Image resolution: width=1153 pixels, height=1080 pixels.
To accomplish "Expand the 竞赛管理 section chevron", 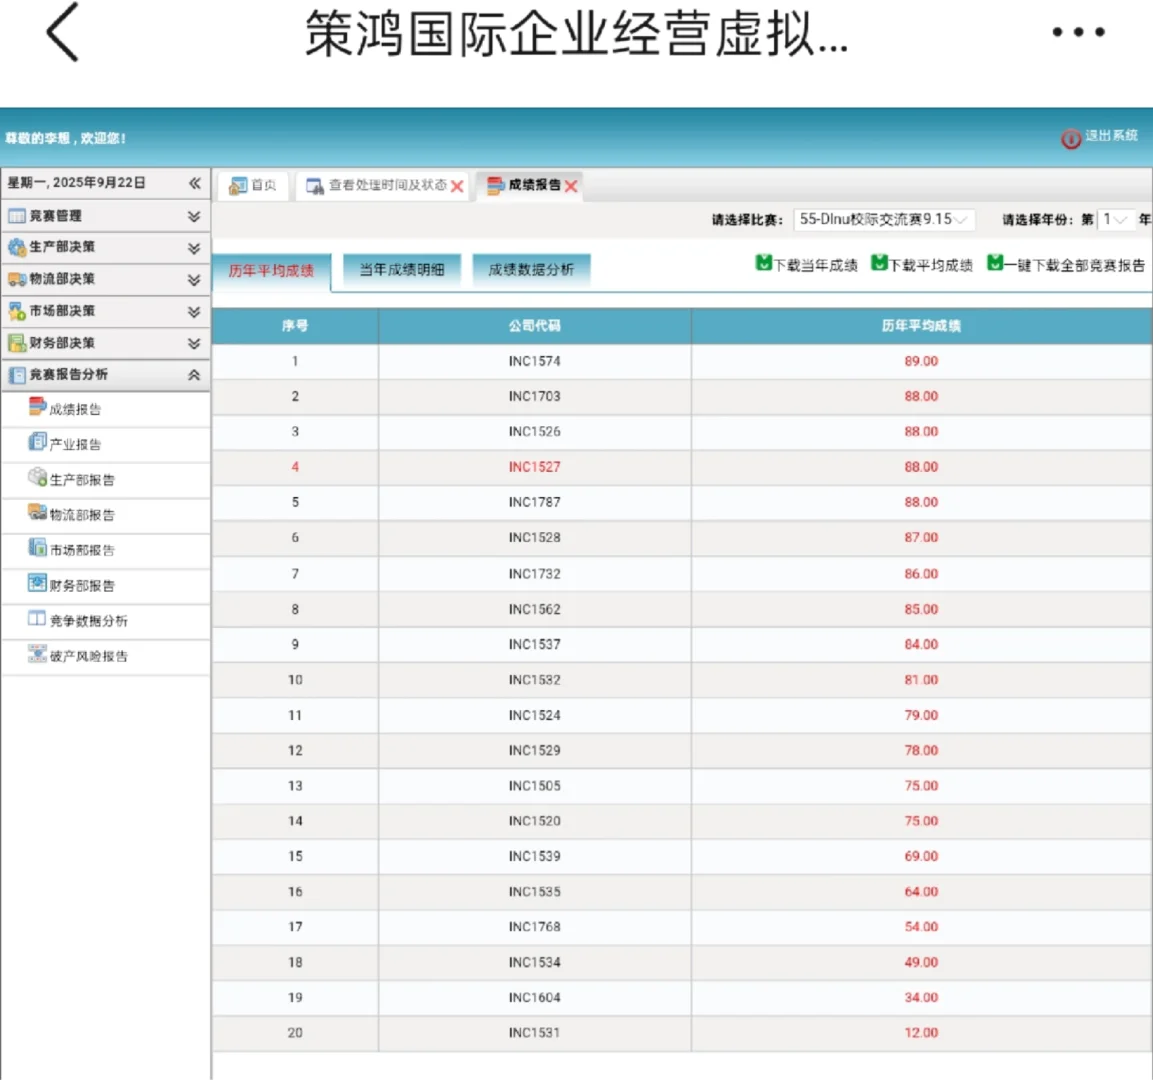I will coord(194,216).
